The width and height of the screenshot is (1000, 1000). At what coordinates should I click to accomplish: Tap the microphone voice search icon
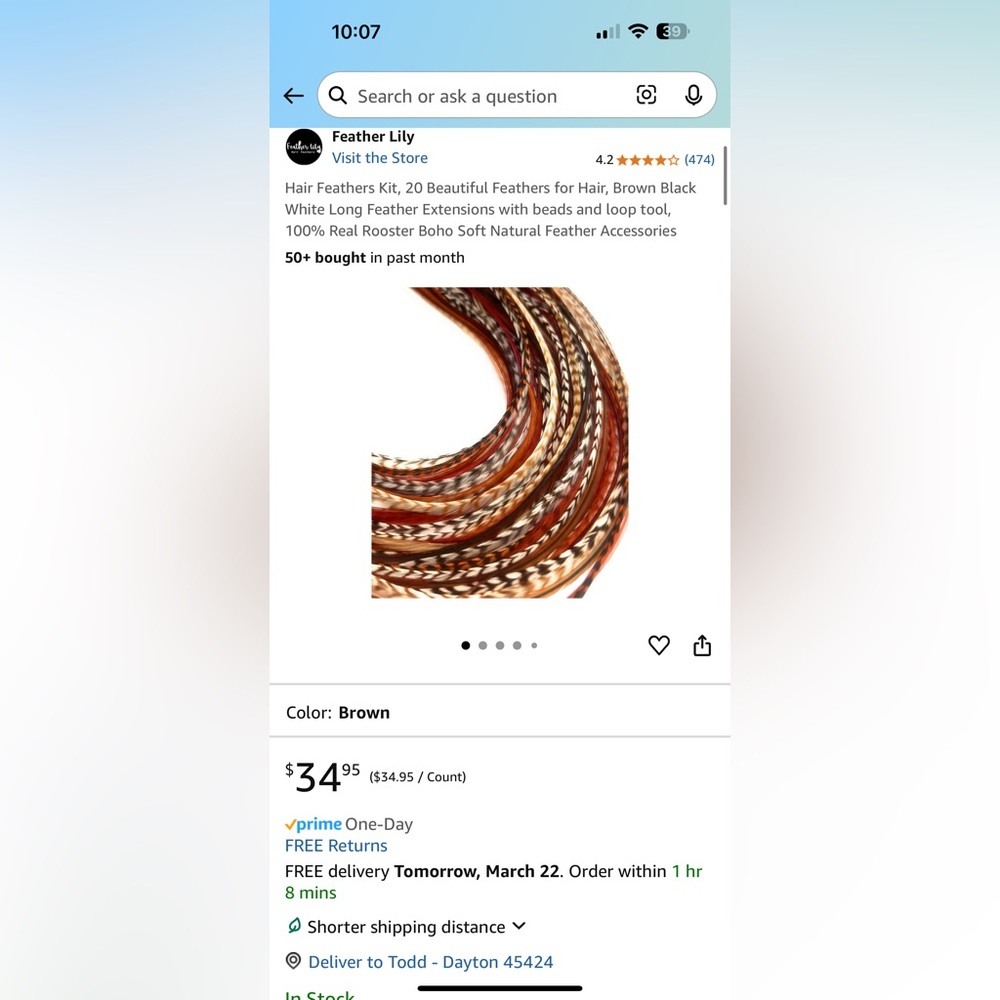(693, 95)
